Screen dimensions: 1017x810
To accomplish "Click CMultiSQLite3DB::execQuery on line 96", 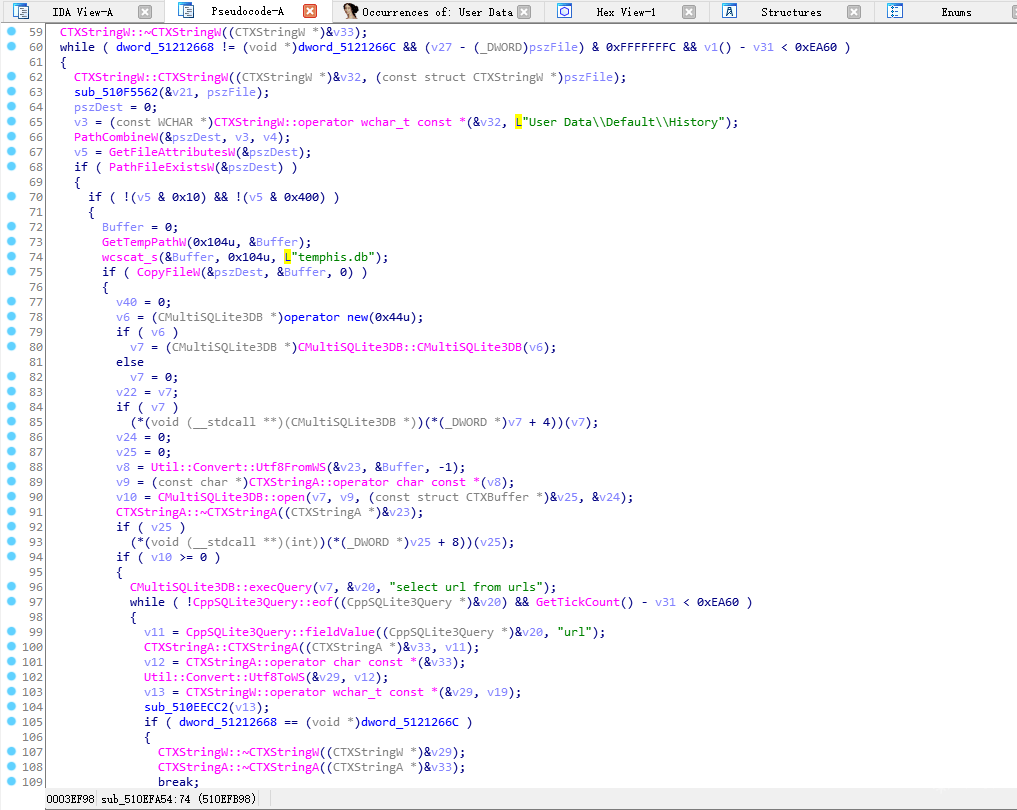I will [221, 587].
